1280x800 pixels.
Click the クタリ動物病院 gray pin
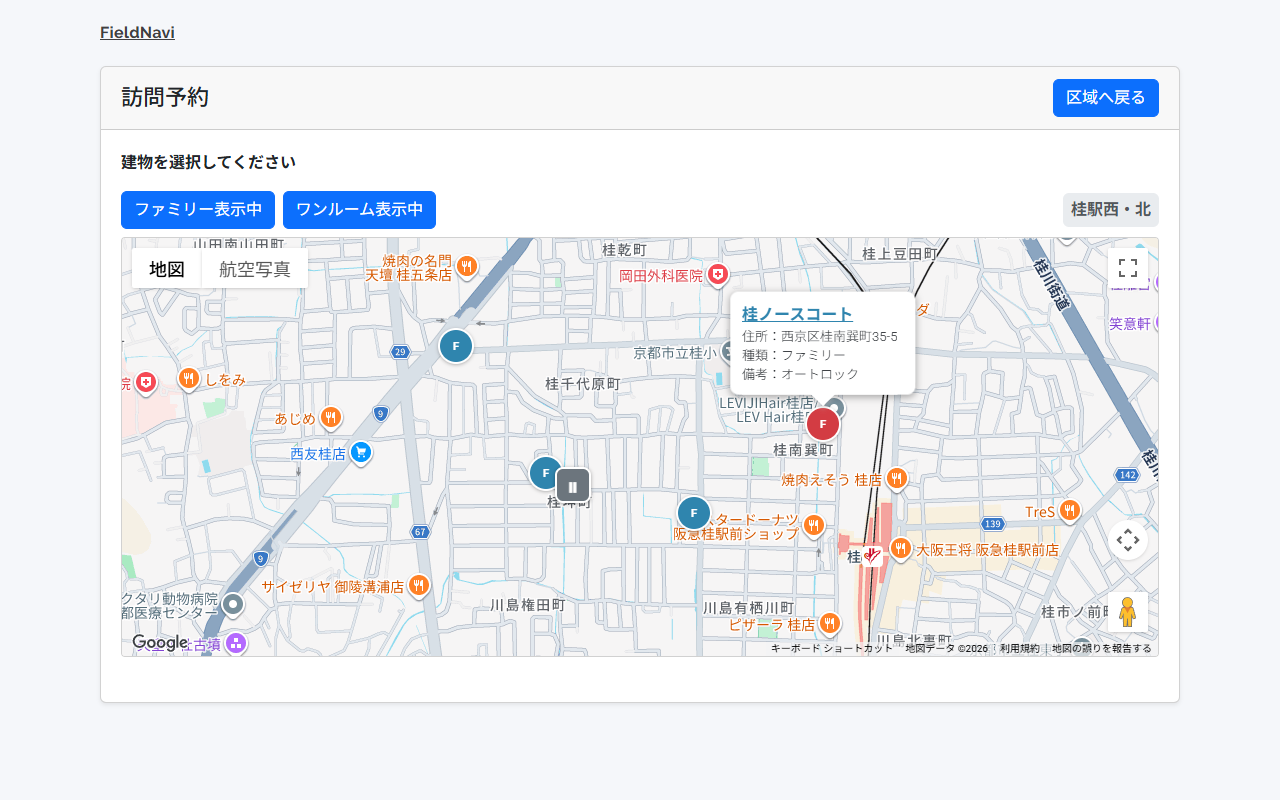[x=233, y=604]
